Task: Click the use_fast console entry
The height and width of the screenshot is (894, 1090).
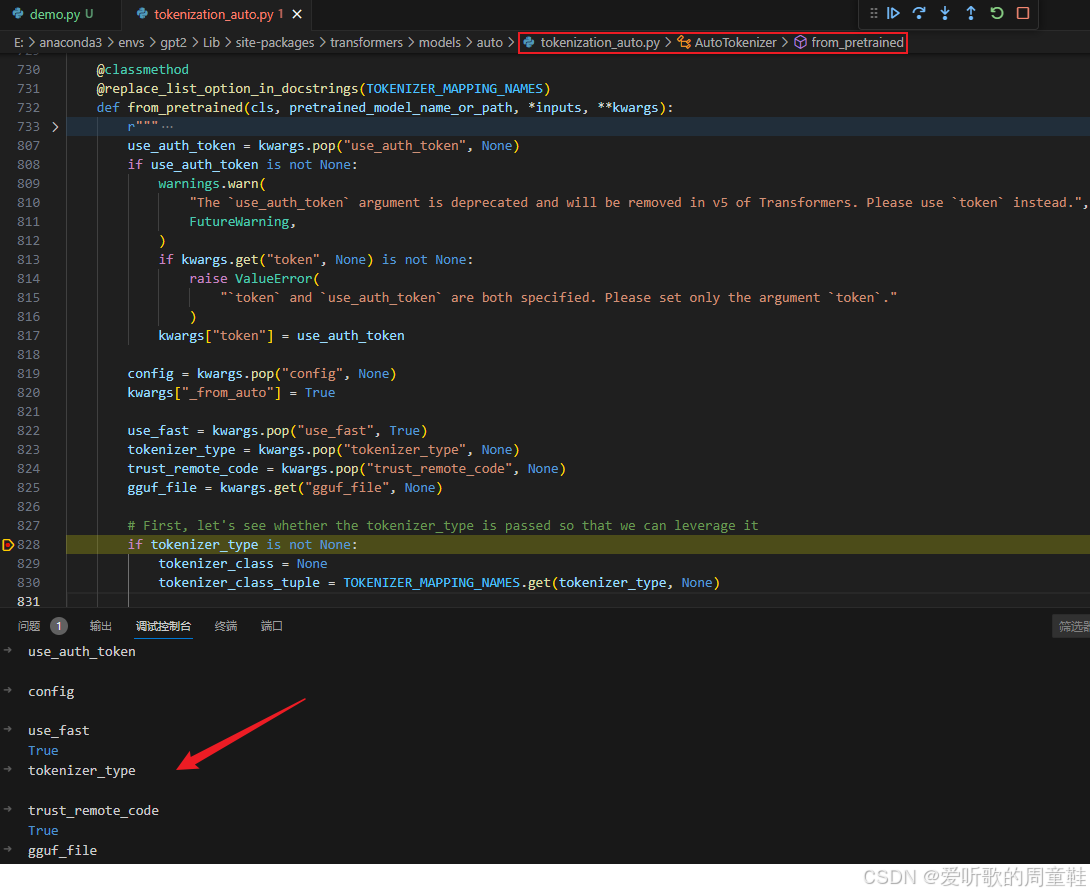Action: click(x=58, y=731)
